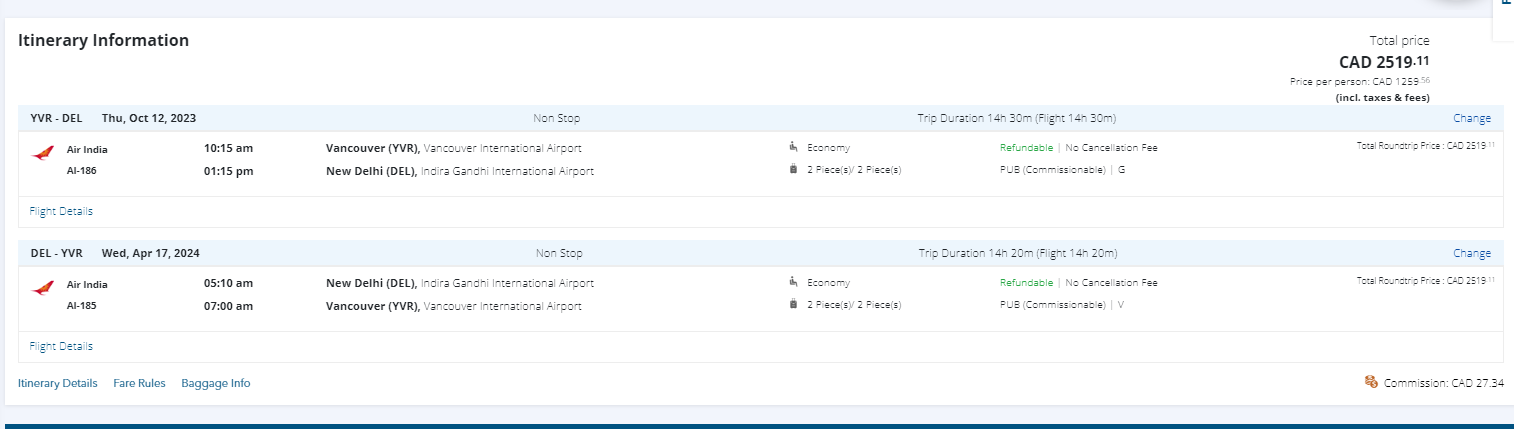Image resolution: width=1514 pixels, height=429 pixels.
Task: Click the Refundable label on the return flight
Action: pyautogui.click(x=1026, y=283)
